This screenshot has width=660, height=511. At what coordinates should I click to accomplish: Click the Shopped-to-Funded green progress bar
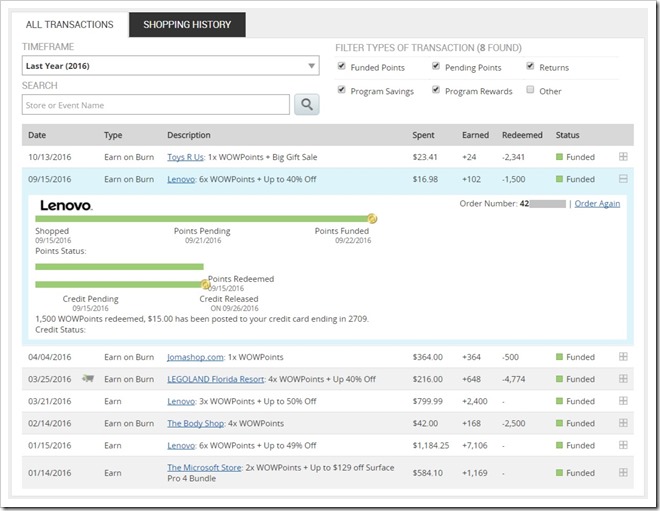coord(202,219)
